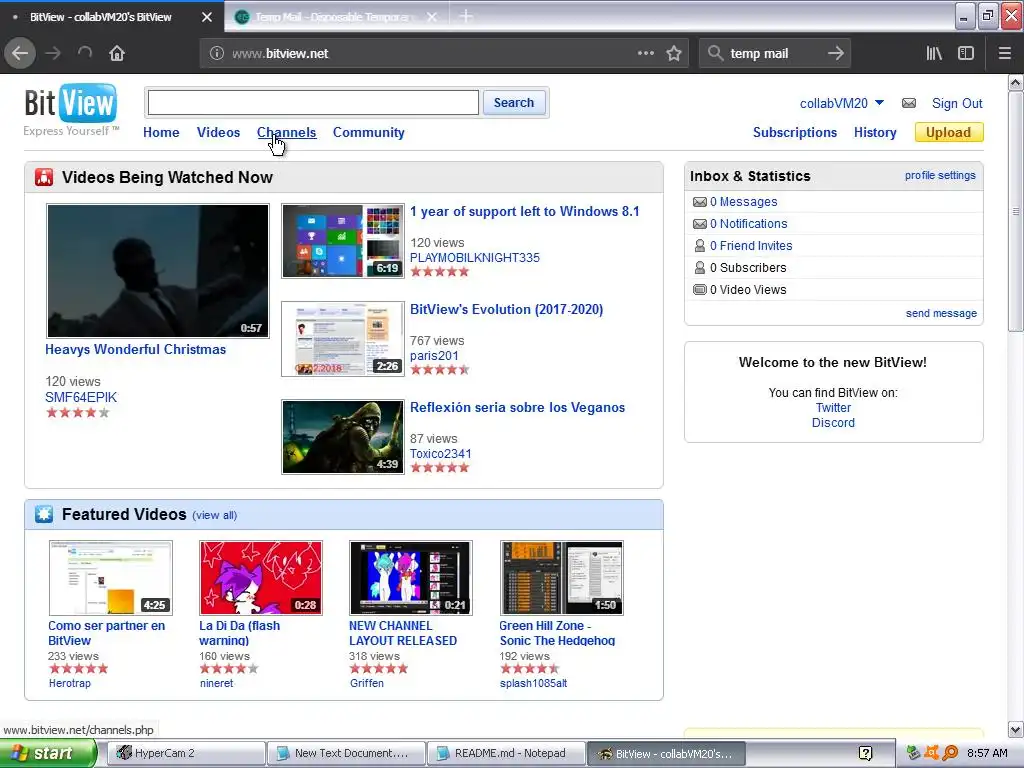Screen dimensions: 1024x768
Task: Close the Temp Mail browser tab
Action: (x=432, y=17)
